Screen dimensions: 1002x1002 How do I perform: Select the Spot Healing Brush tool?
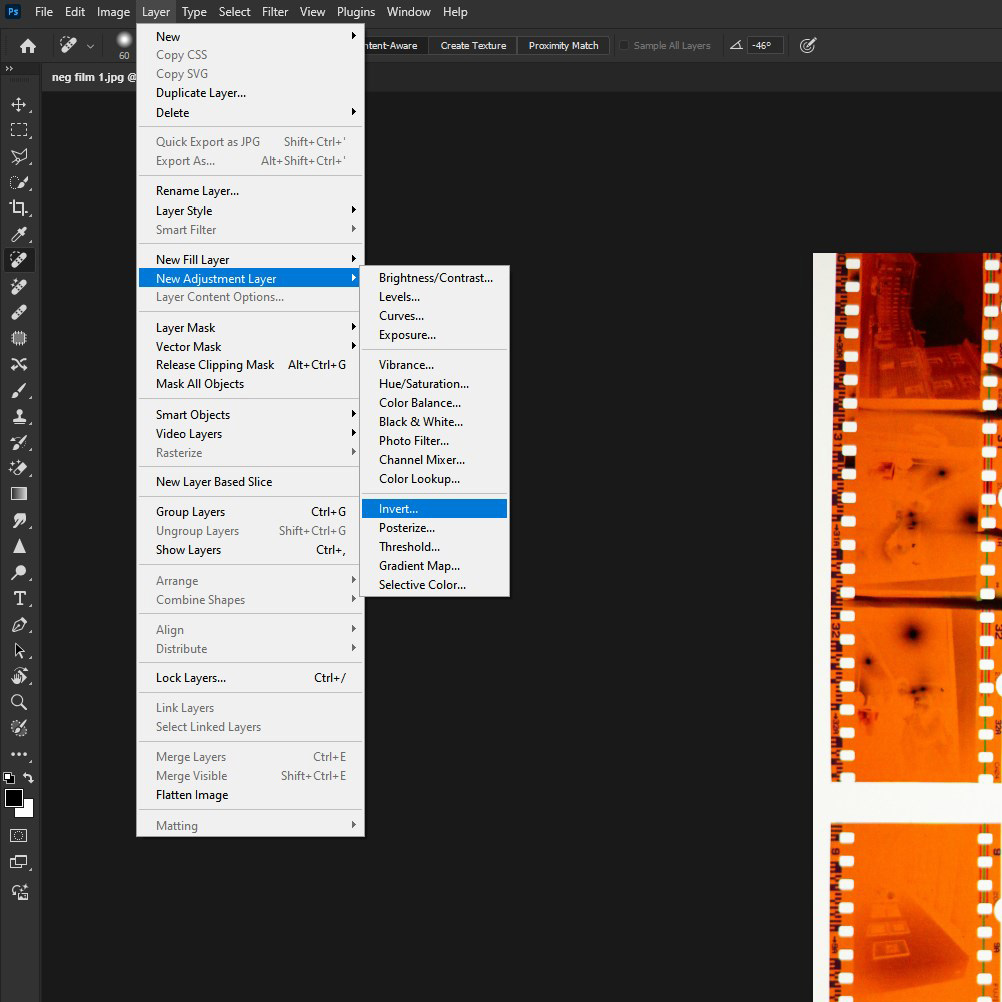[x=19, y=260]
